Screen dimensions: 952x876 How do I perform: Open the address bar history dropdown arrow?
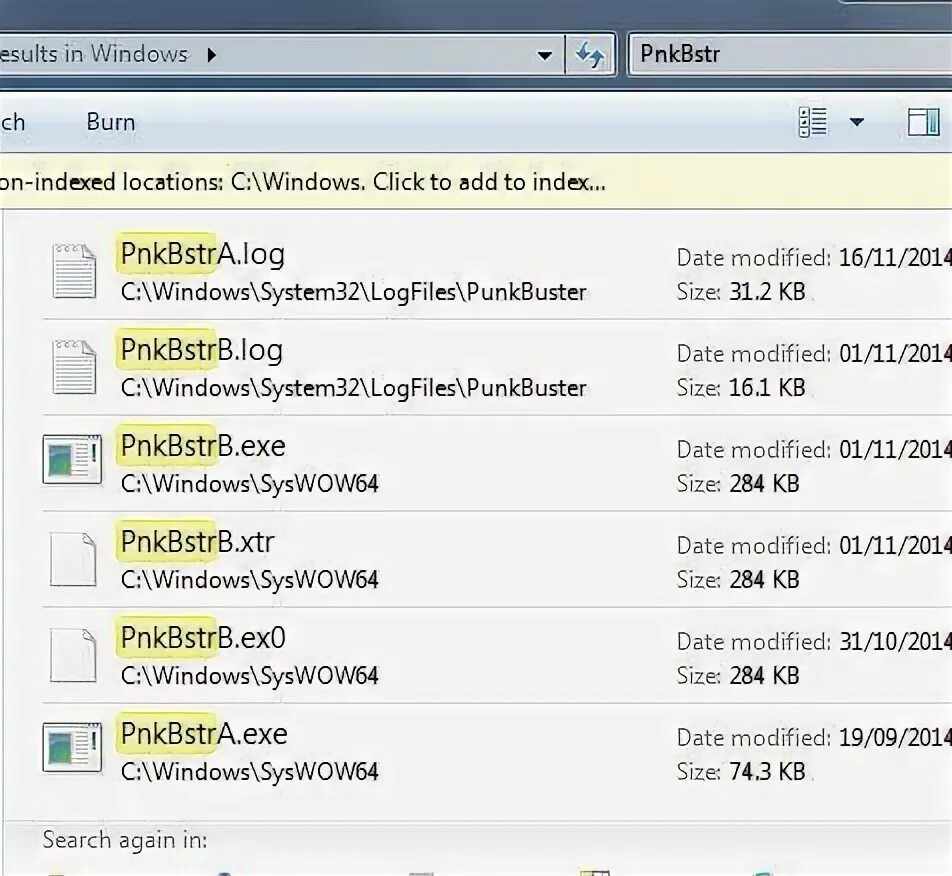545,56
